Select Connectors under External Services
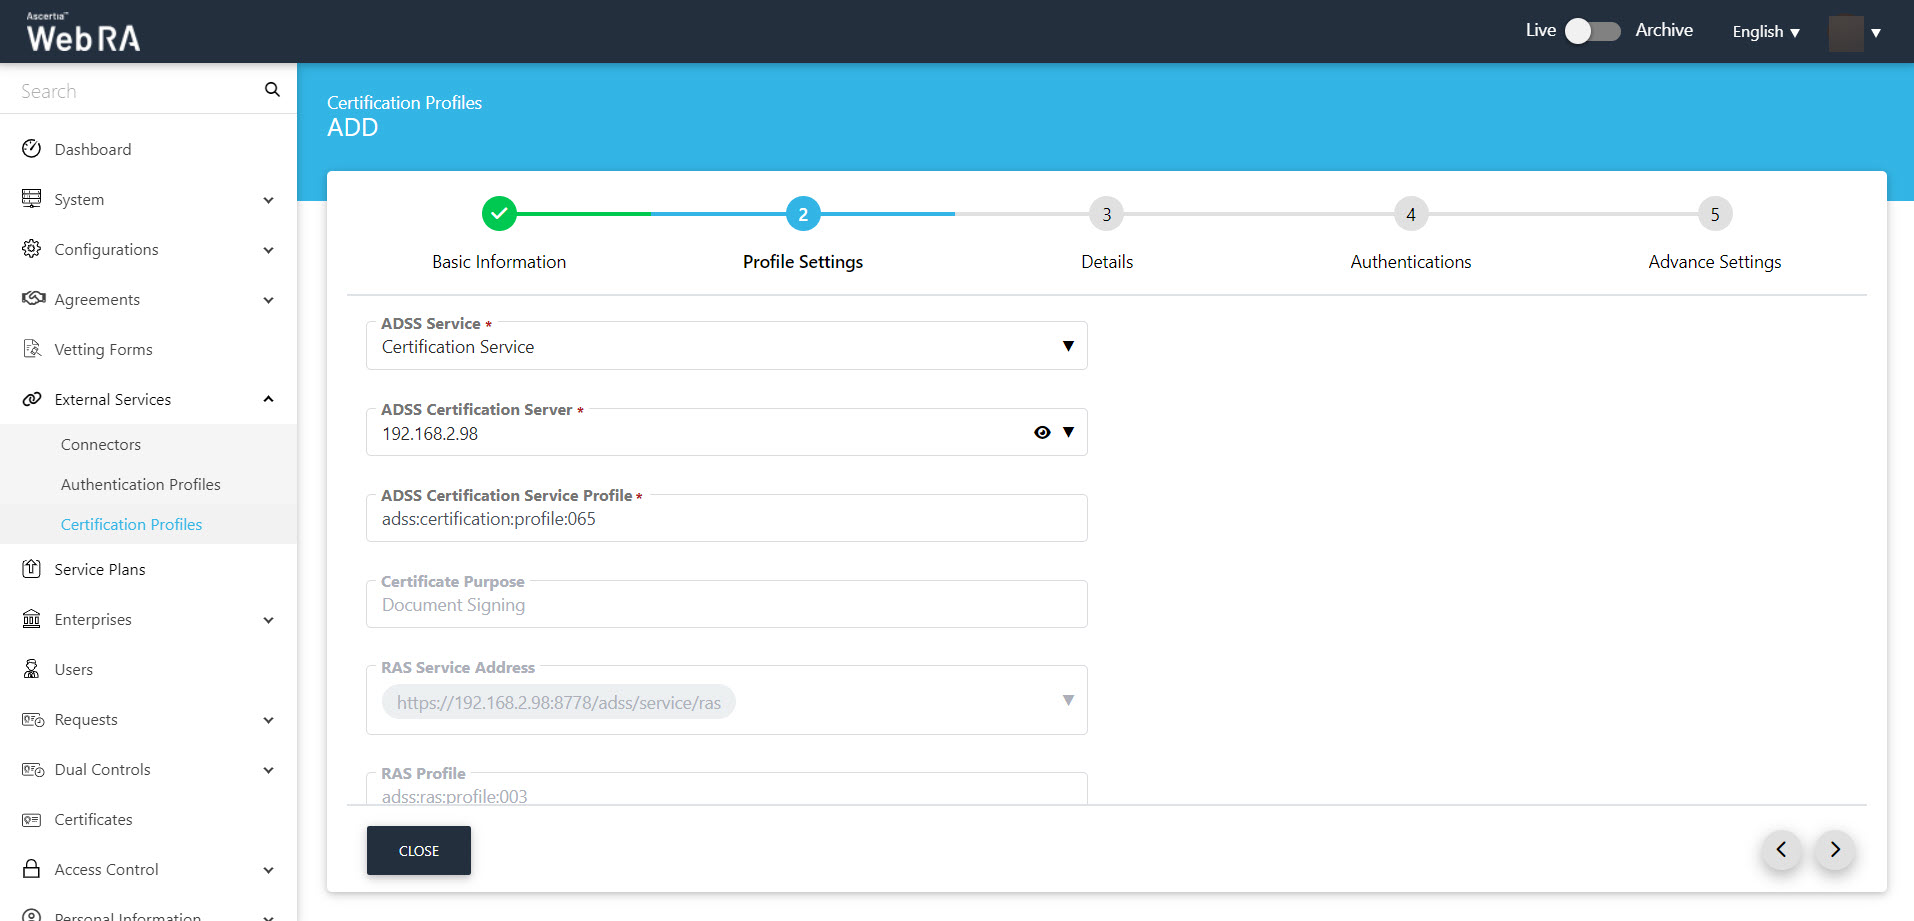This screenshot has width=1914, height=921. pyautogui.click(x=100, y=444)
